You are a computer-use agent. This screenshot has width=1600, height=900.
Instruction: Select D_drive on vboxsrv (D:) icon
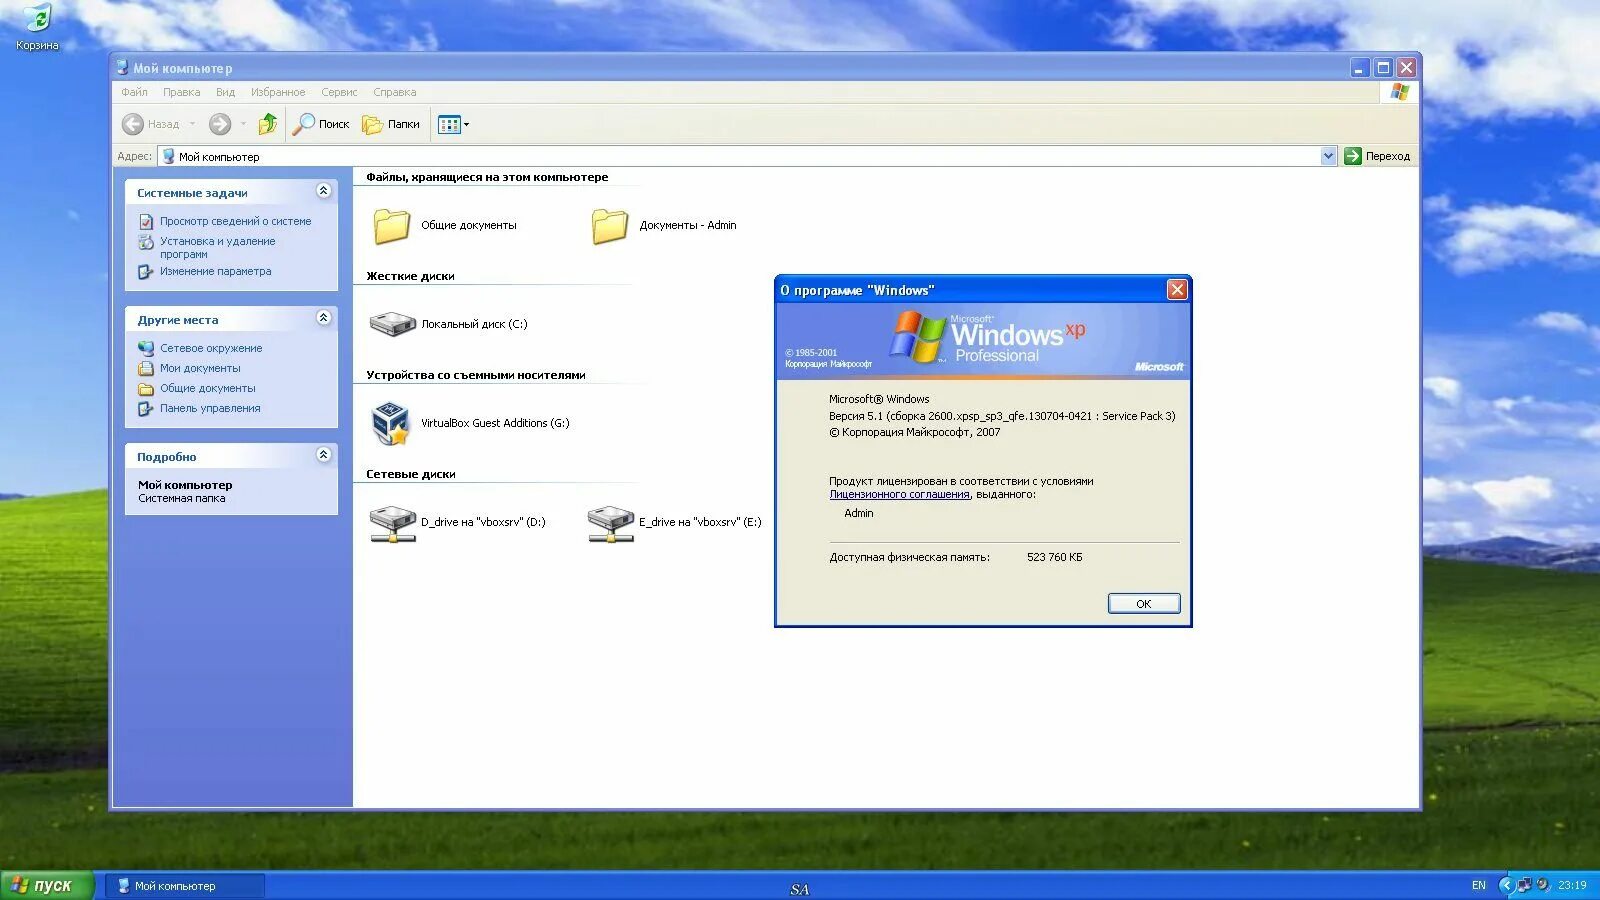pyautogui.click(x=392, y=523)
